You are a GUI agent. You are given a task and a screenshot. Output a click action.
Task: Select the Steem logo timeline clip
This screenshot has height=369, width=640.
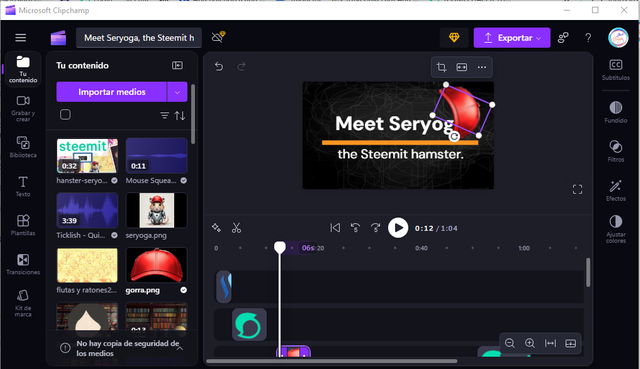pyautogui.click(x=224, y=286)
